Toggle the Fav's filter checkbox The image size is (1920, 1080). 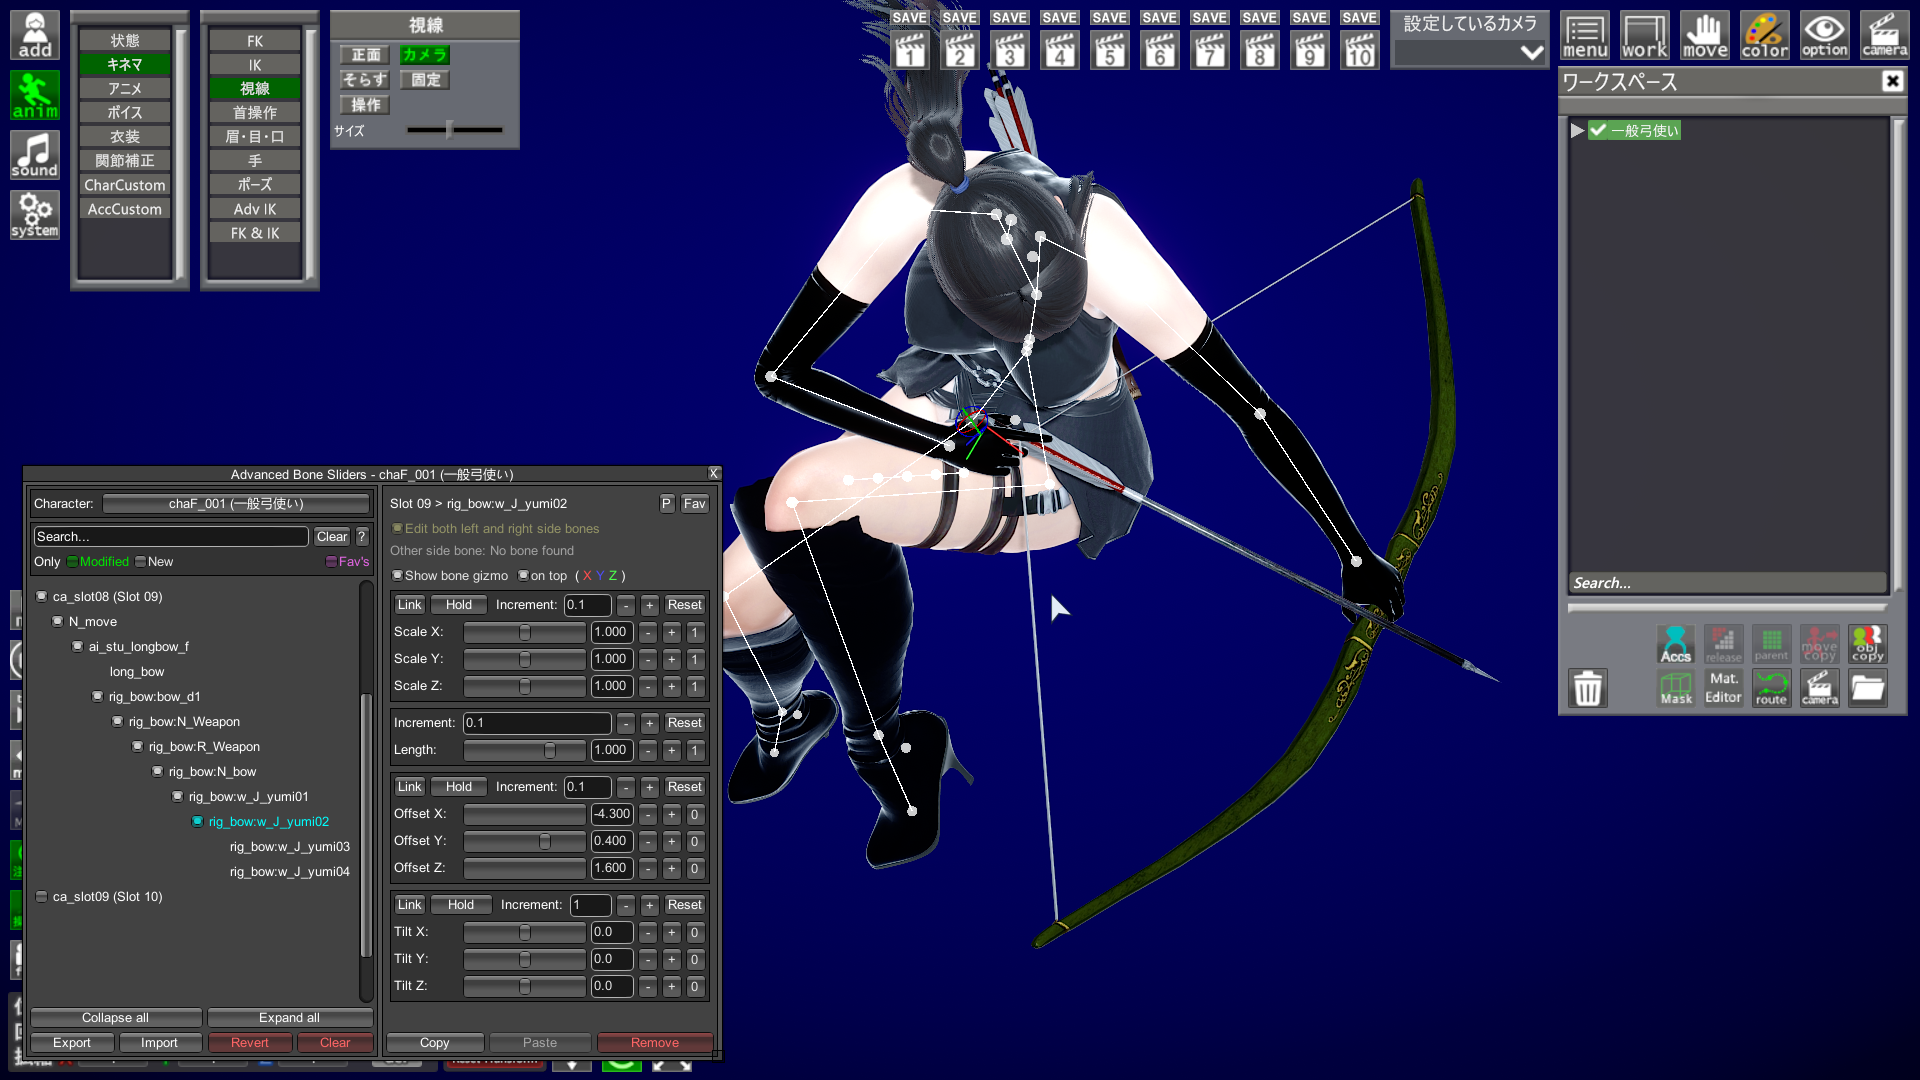pyautogui.click(x=331, y=562)
